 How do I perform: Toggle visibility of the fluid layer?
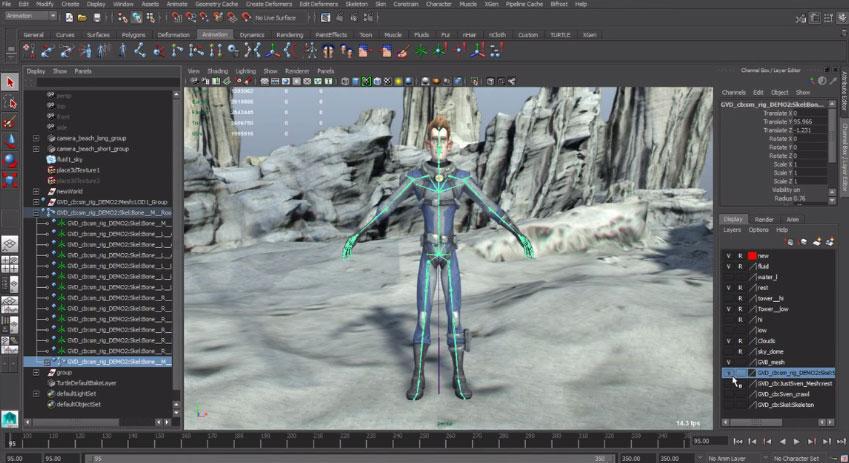pyautogui.click(x=728, y=266)
